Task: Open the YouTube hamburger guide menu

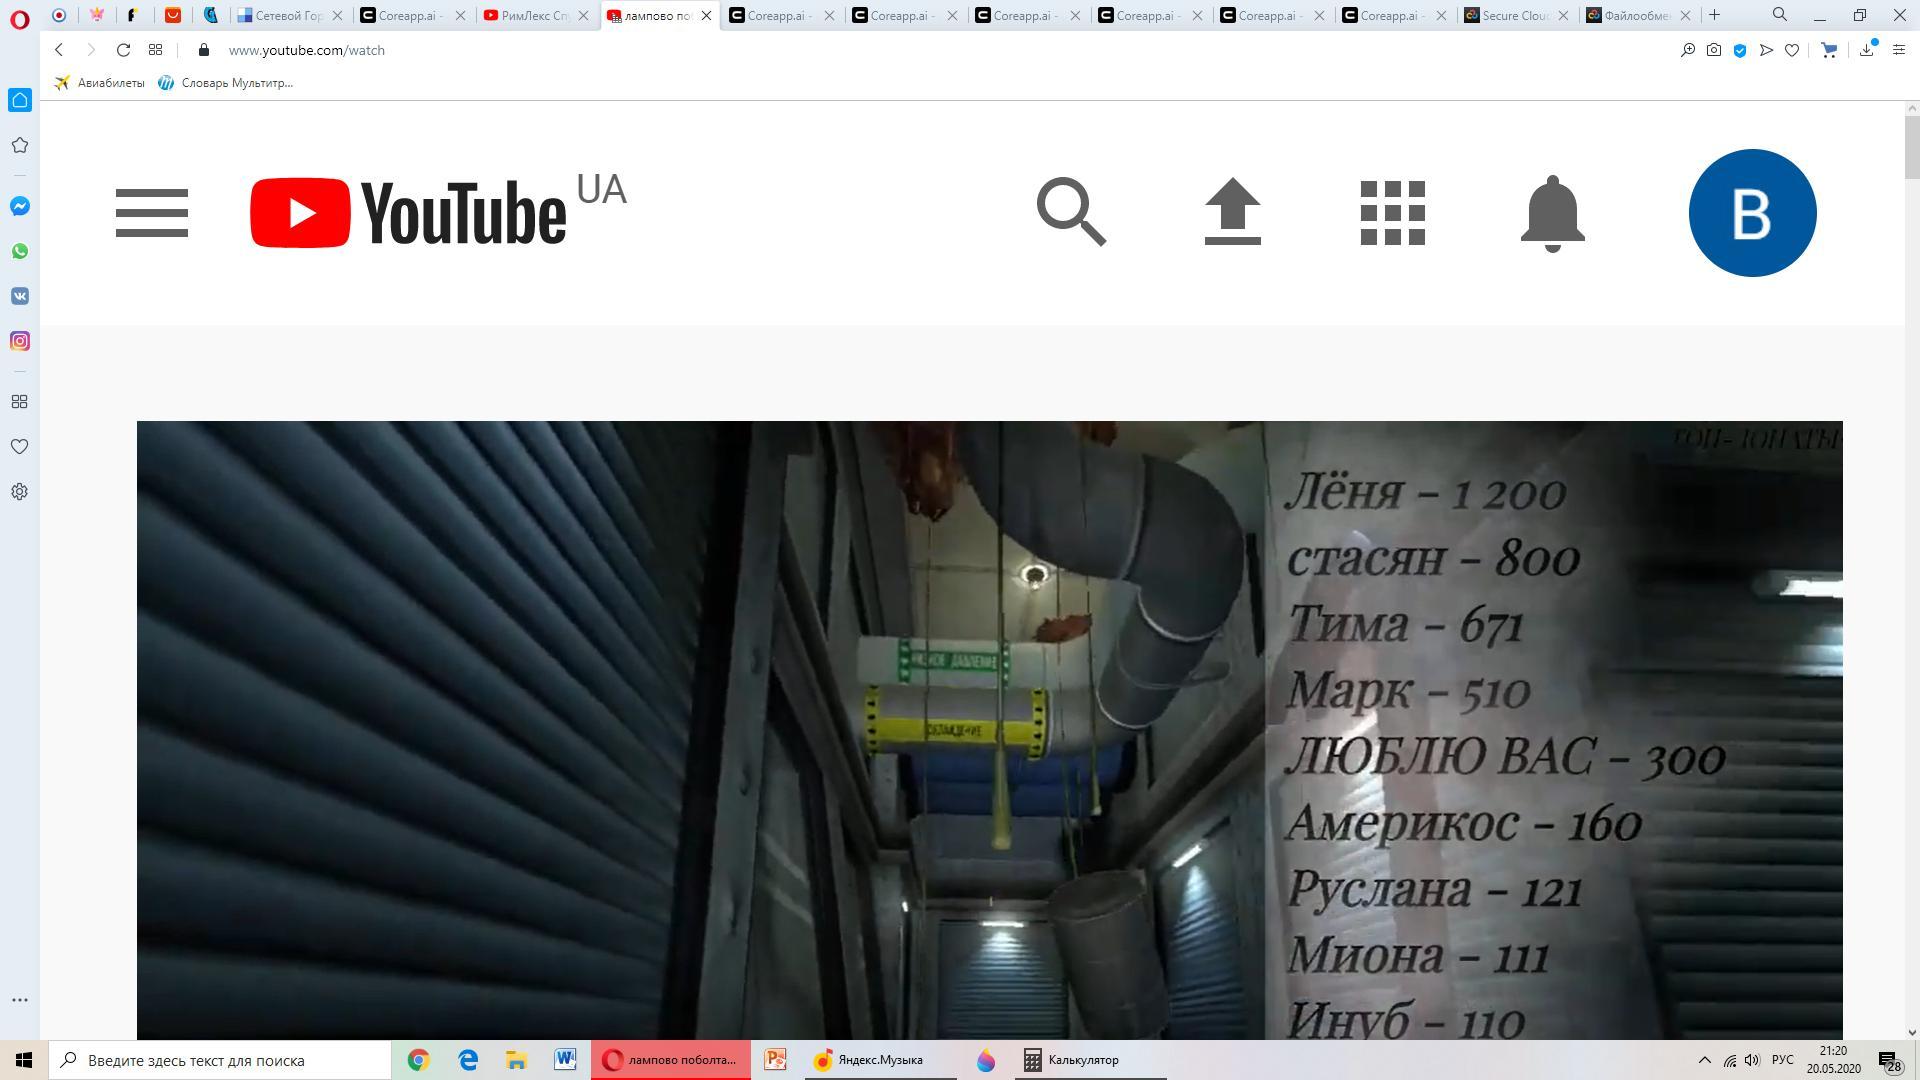Action: [152, 213]
